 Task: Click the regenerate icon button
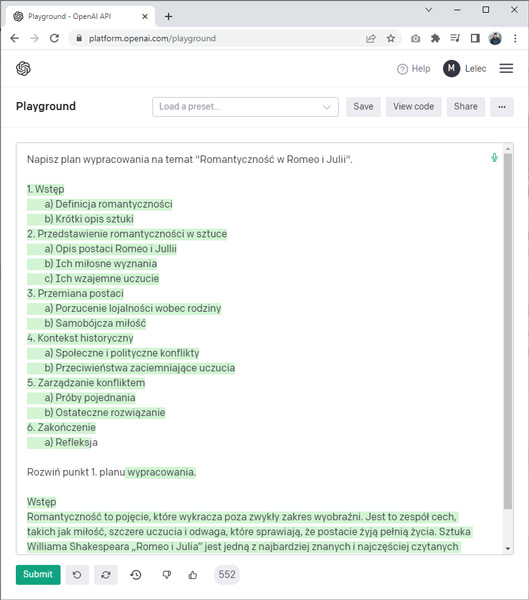coord(106,575)
